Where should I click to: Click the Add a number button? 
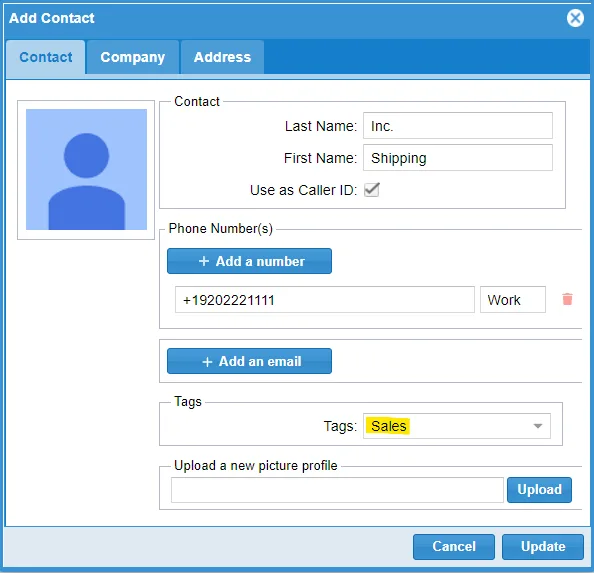point(249,261)
